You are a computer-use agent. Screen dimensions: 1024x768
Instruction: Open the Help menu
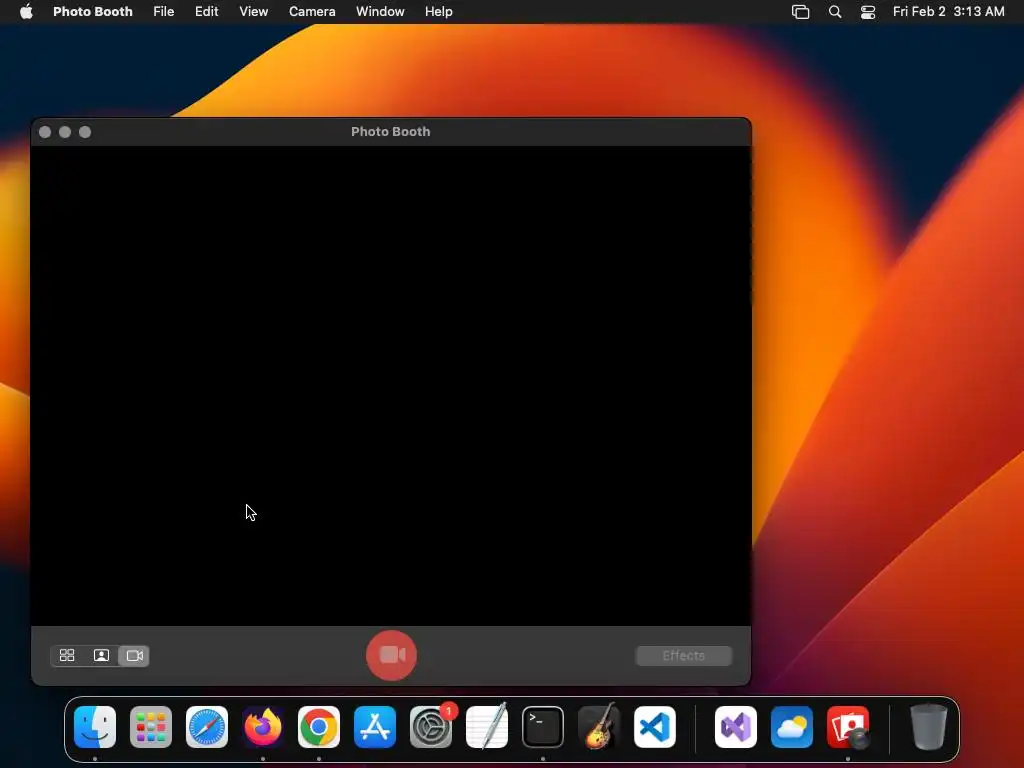(x=438, y=12)
